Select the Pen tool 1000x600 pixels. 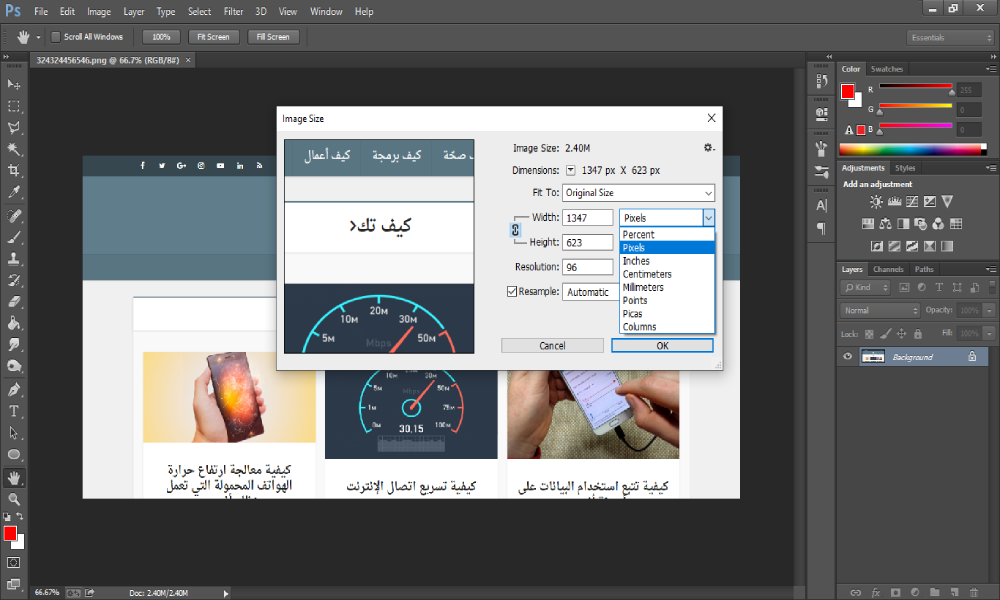(13, 390)
